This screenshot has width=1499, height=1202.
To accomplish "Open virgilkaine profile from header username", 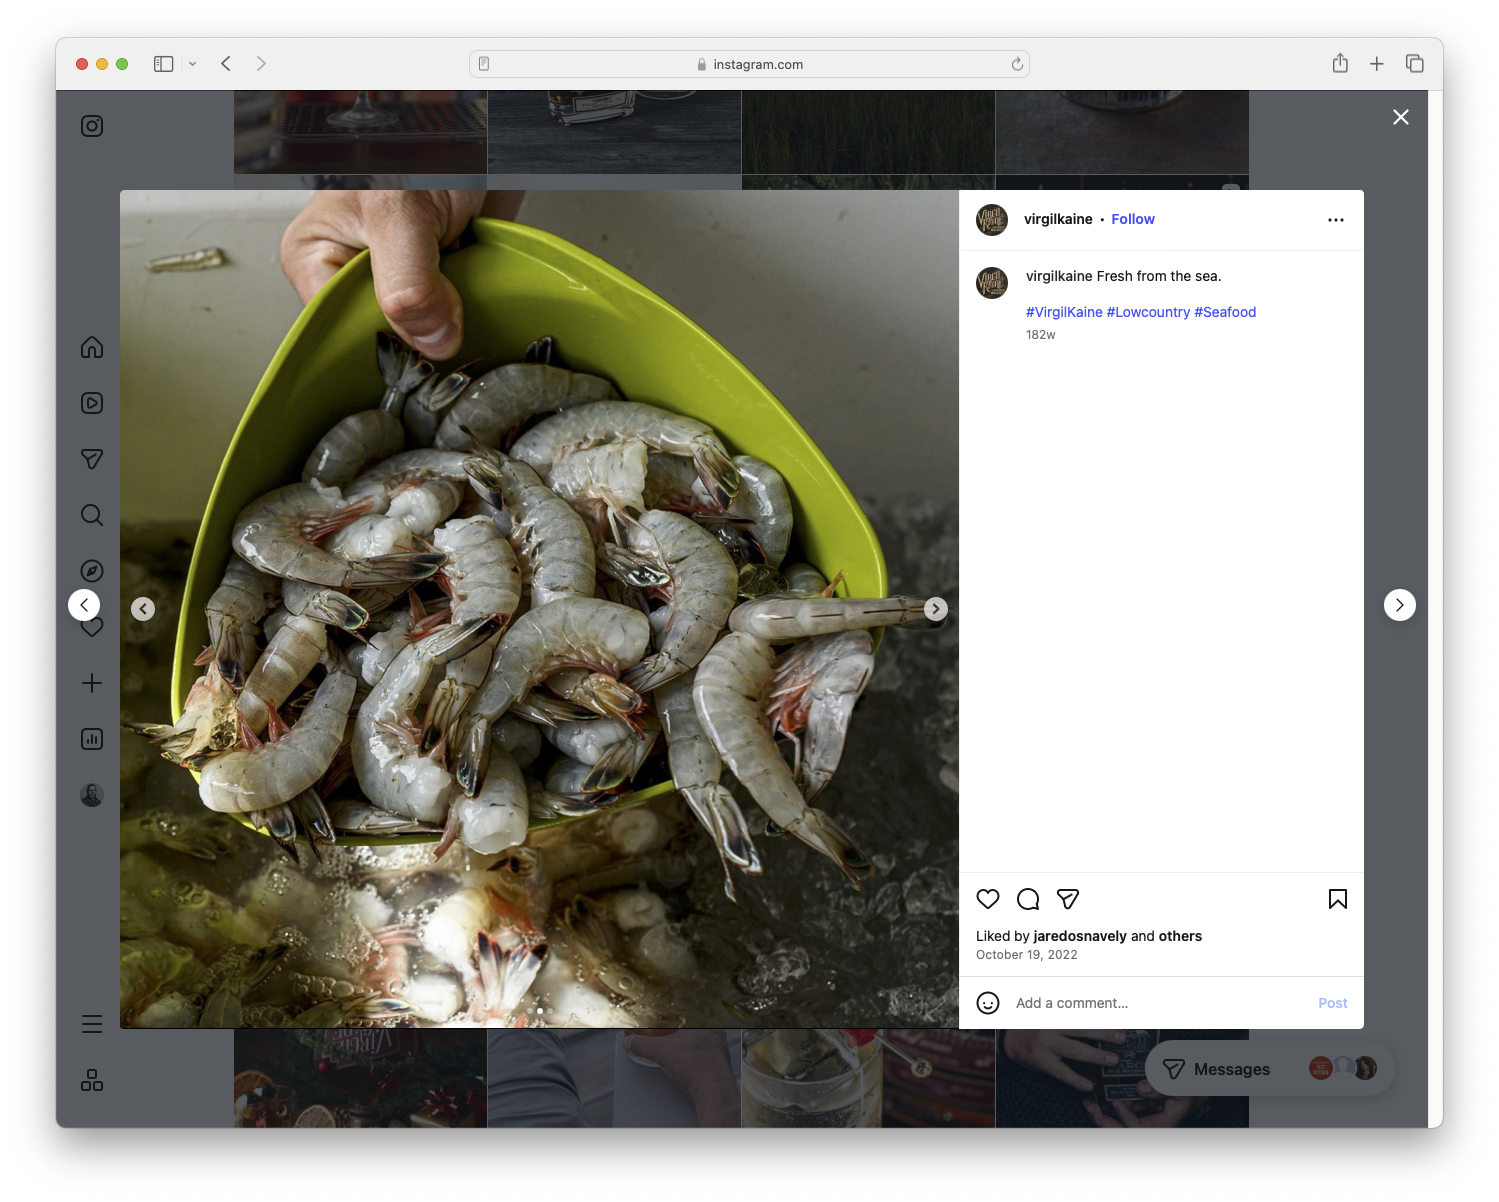I will pyautogui.click(x=1058, y=219).
